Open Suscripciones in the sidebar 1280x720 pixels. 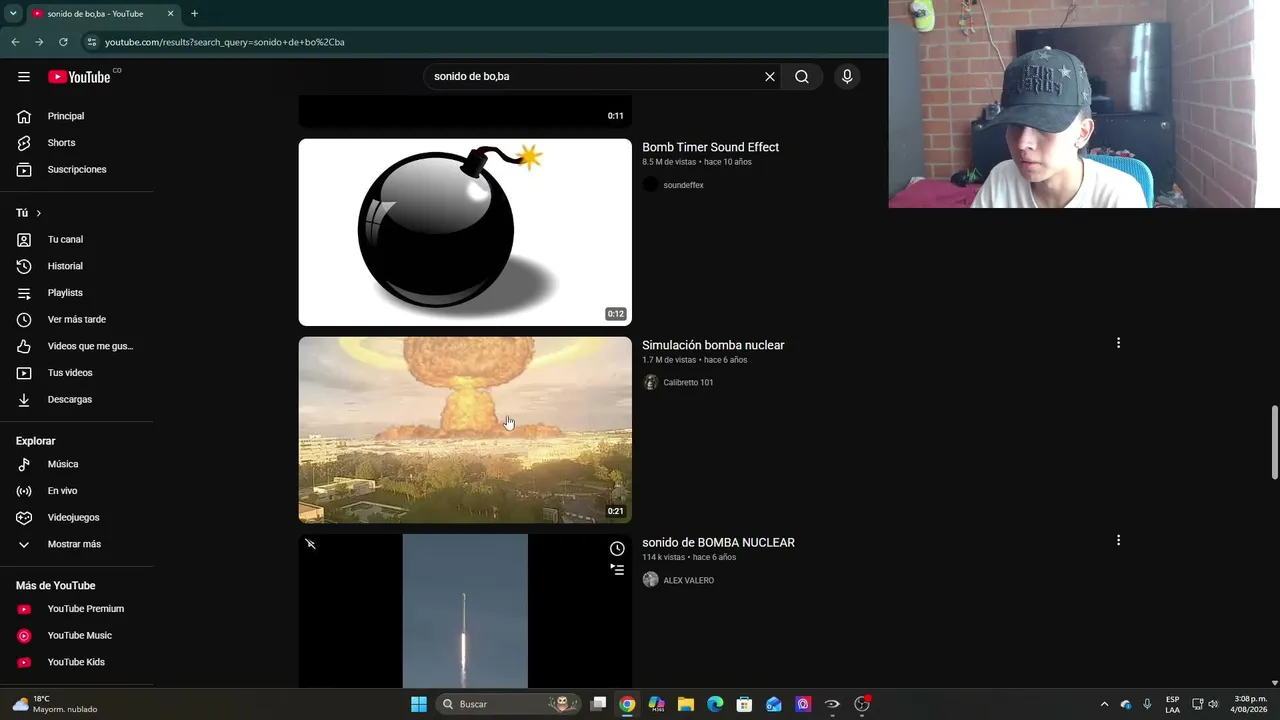pyautogui.click(x=77, y=169)
